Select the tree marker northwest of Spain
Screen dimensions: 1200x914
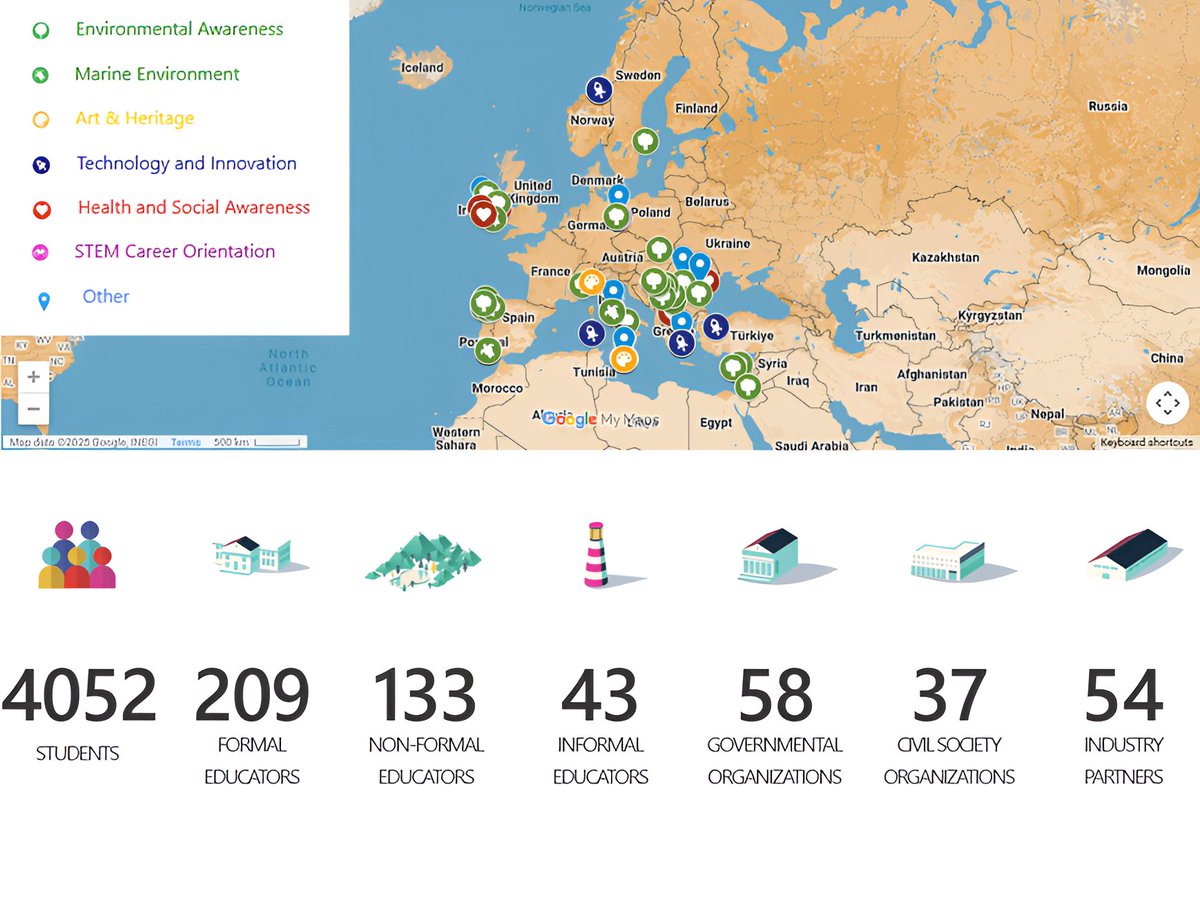tap(485, 301)
